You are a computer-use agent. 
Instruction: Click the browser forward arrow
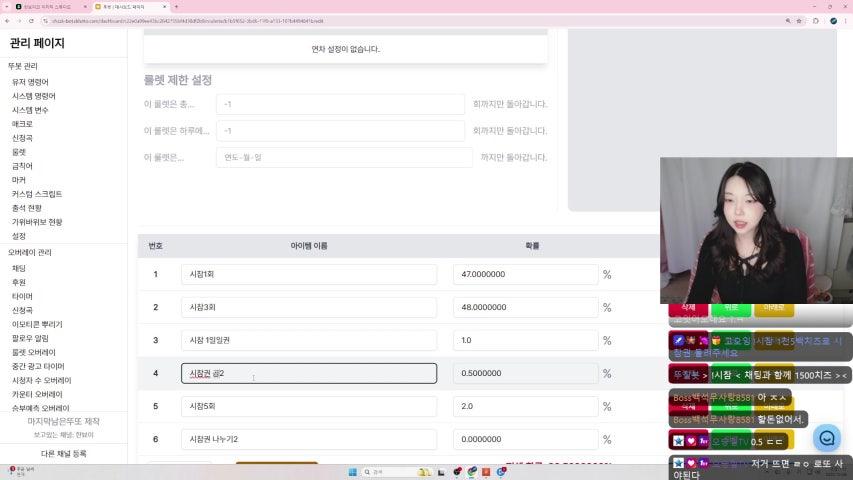(x=19, y=21)
